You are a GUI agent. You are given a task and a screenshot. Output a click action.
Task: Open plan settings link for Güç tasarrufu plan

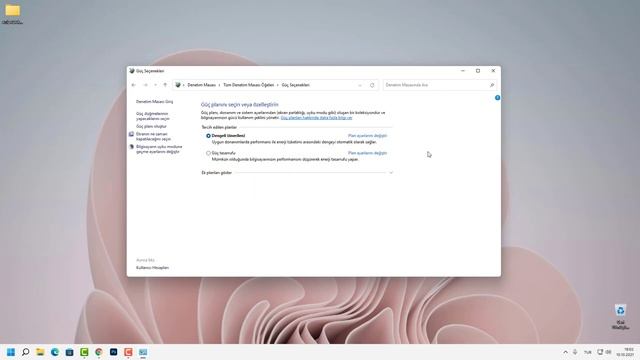pos(367,153)
